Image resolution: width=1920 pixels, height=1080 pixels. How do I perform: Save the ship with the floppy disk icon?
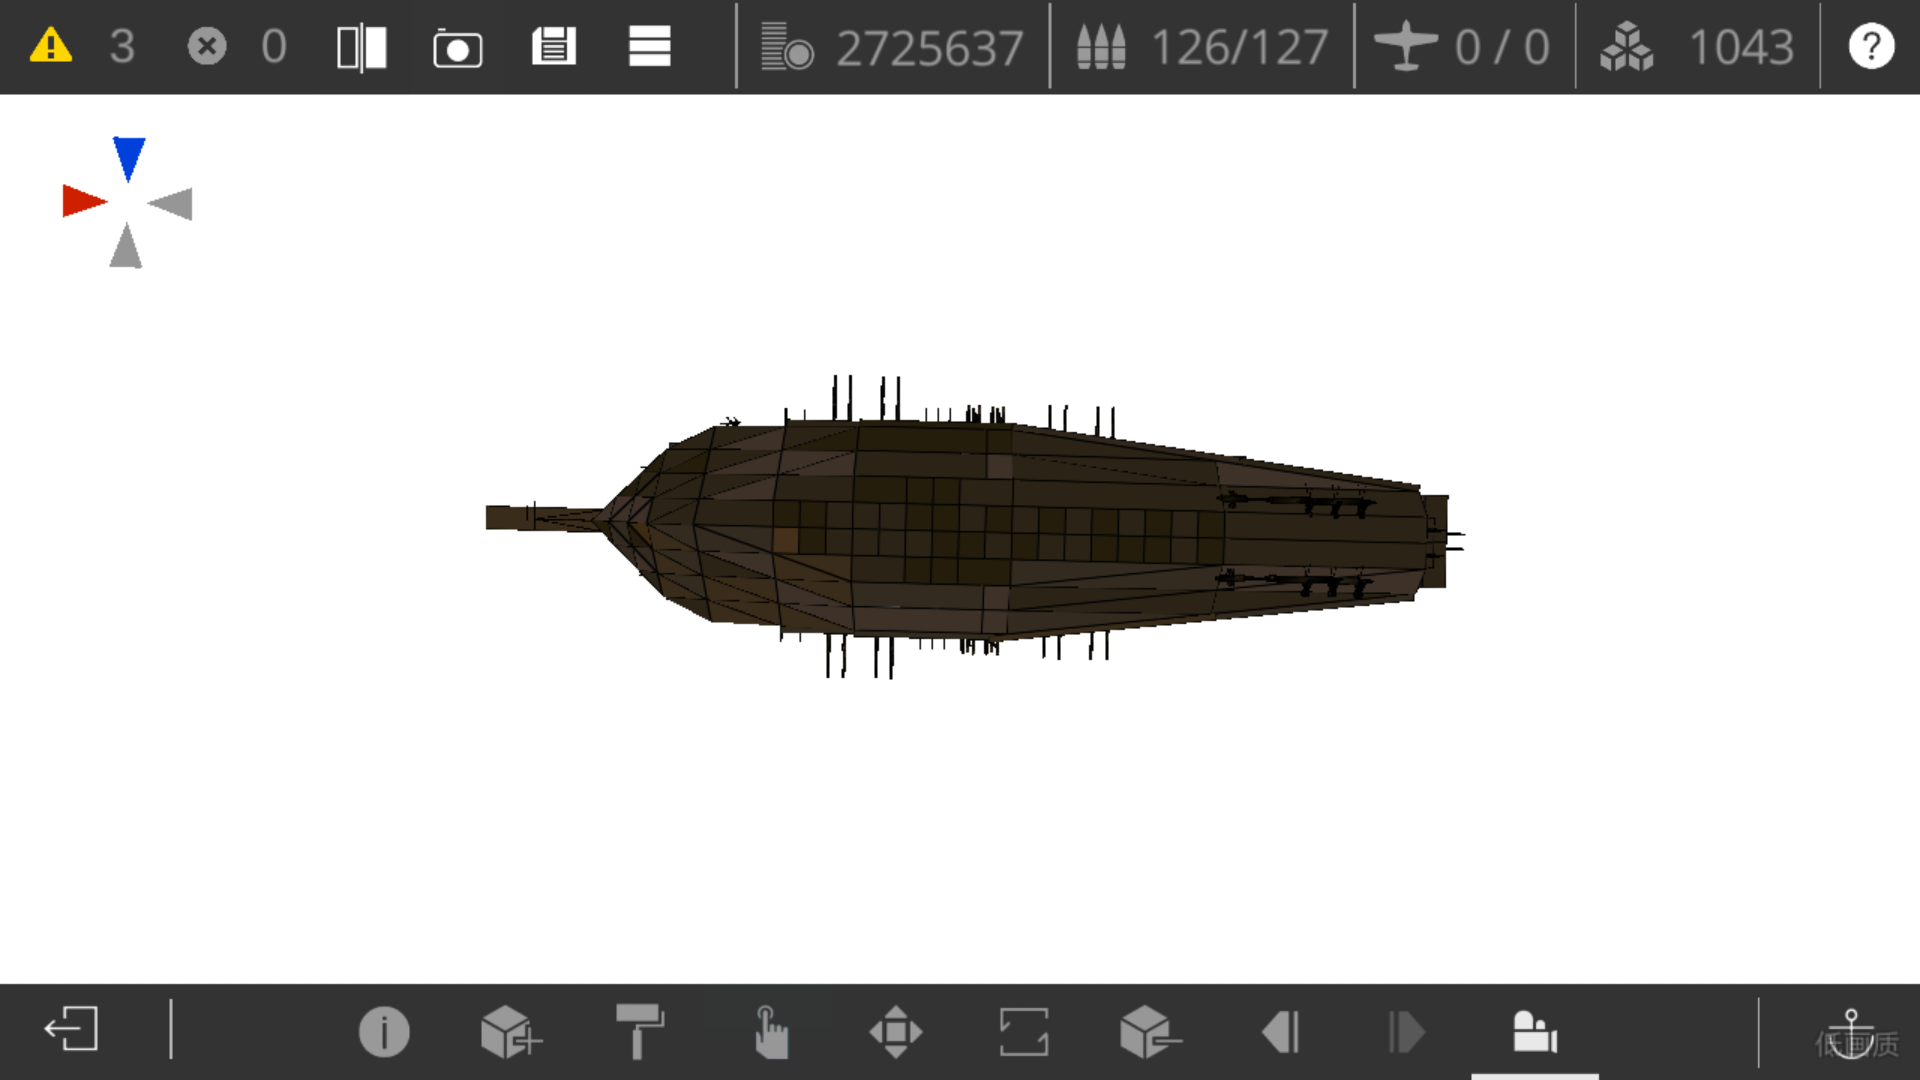click(x=554, y=46)
